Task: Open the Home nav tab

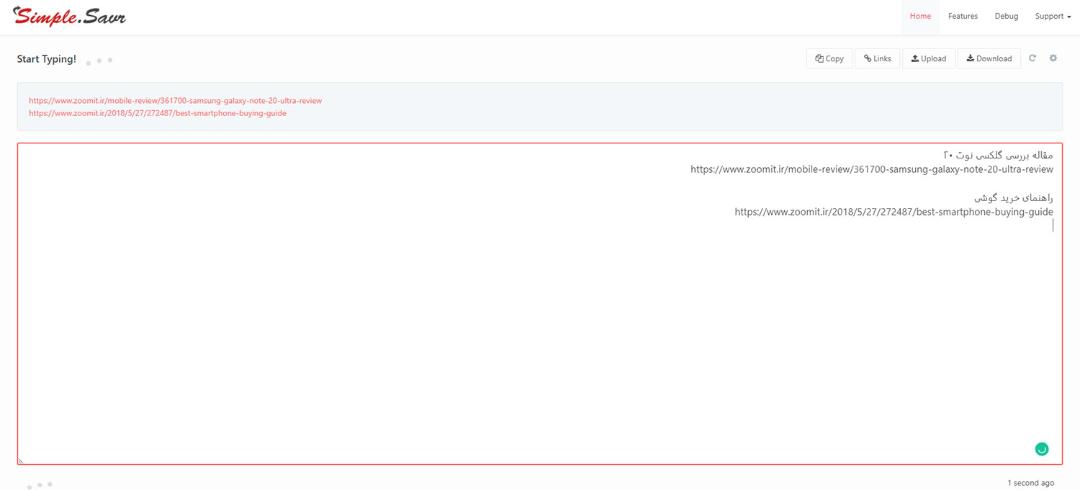Action: (920, 17)
